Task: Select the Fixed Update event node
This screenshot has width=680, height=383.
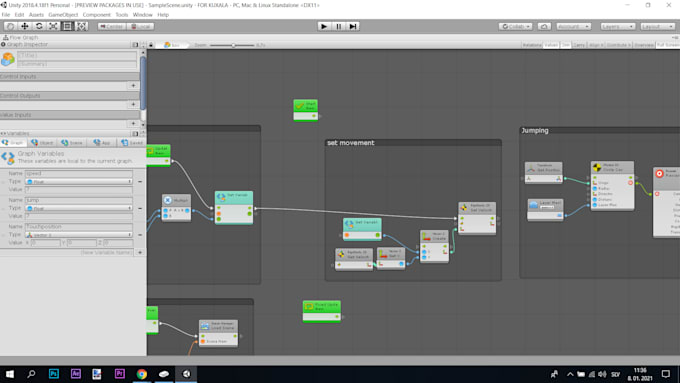Action: point(321,311)
